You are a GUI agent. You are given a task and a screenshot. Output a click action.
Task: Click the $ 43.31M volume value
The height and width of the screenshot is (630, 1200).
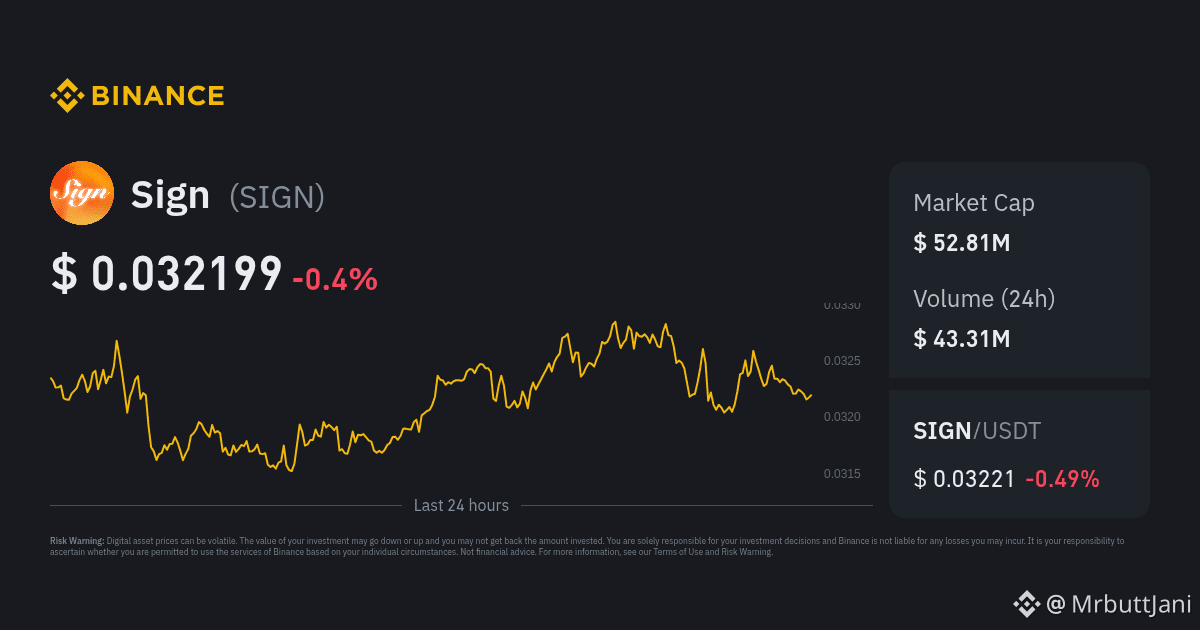962,339
